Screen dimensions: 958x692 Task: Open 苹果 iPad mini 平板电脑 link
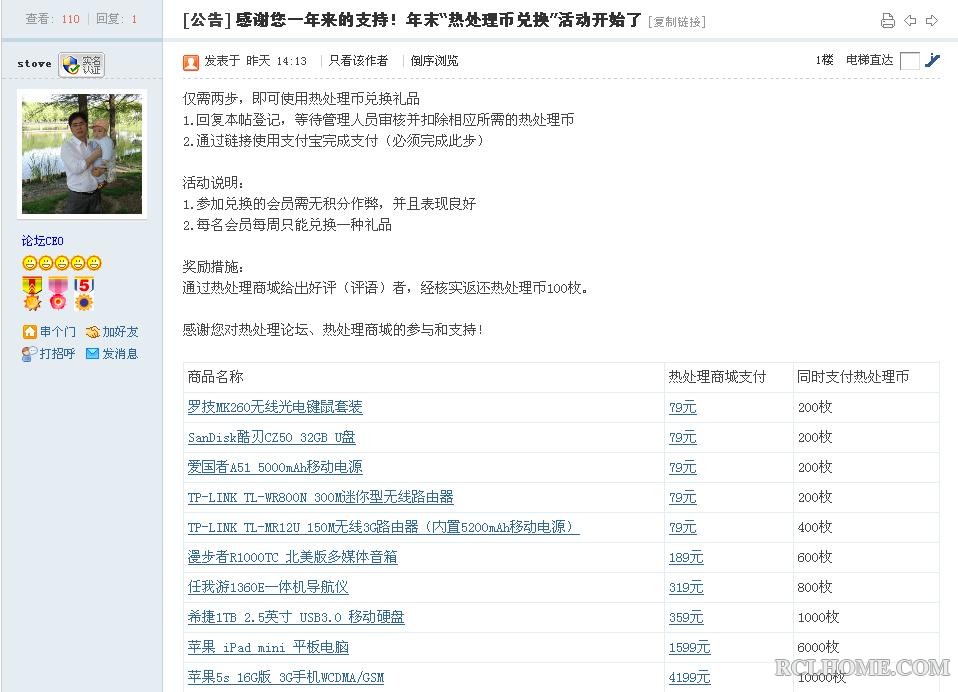point(268,647)
